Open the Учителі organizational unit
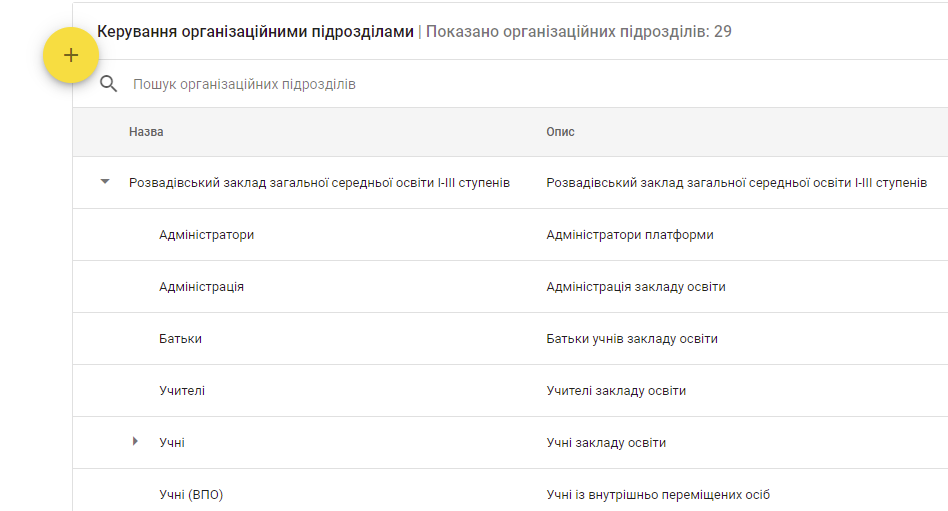 tap(182, 391)
